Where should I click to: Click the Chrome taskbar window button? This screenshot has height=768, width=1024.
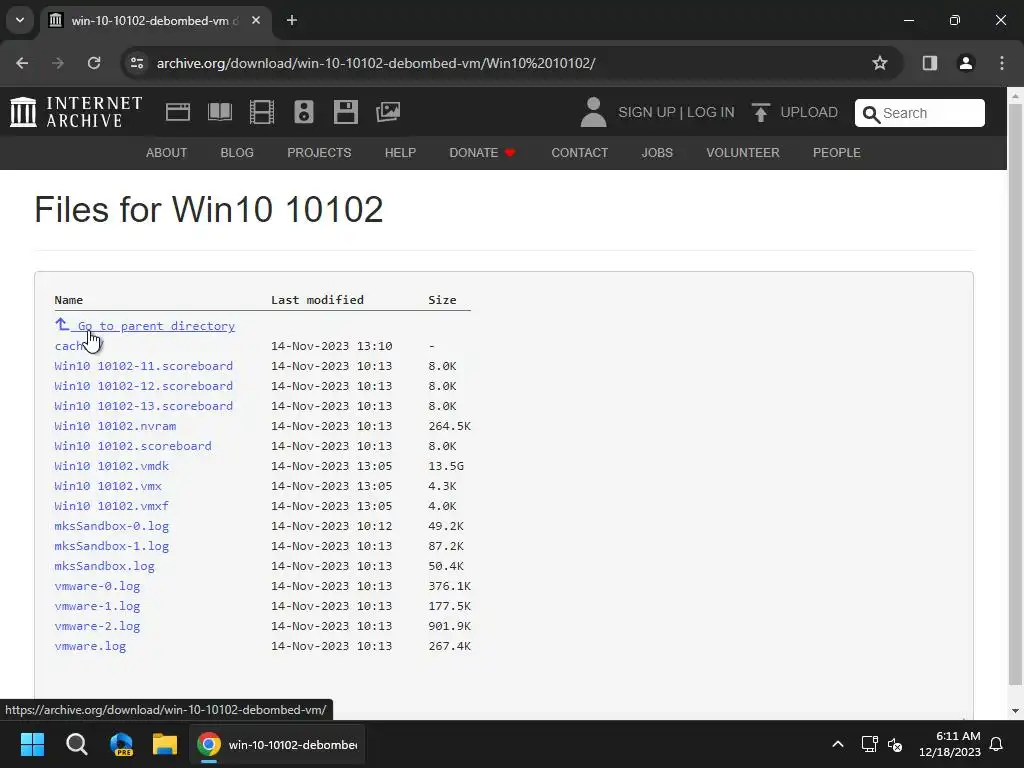pos(278,744)
